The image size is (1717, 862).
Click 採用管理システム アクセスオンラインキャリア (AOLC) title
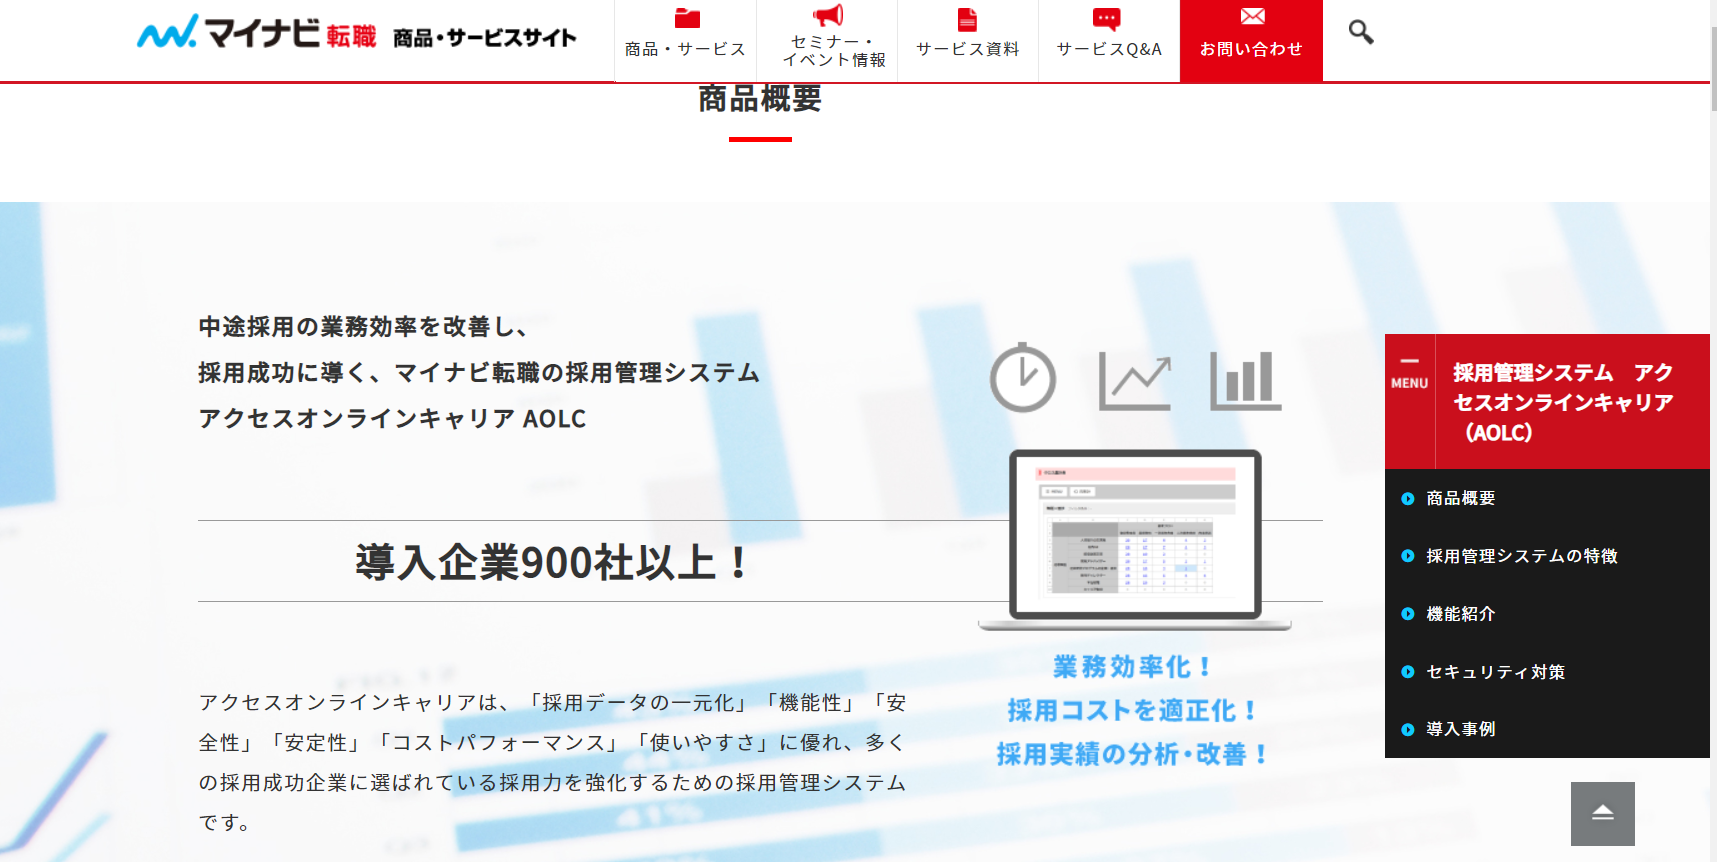1563,402
